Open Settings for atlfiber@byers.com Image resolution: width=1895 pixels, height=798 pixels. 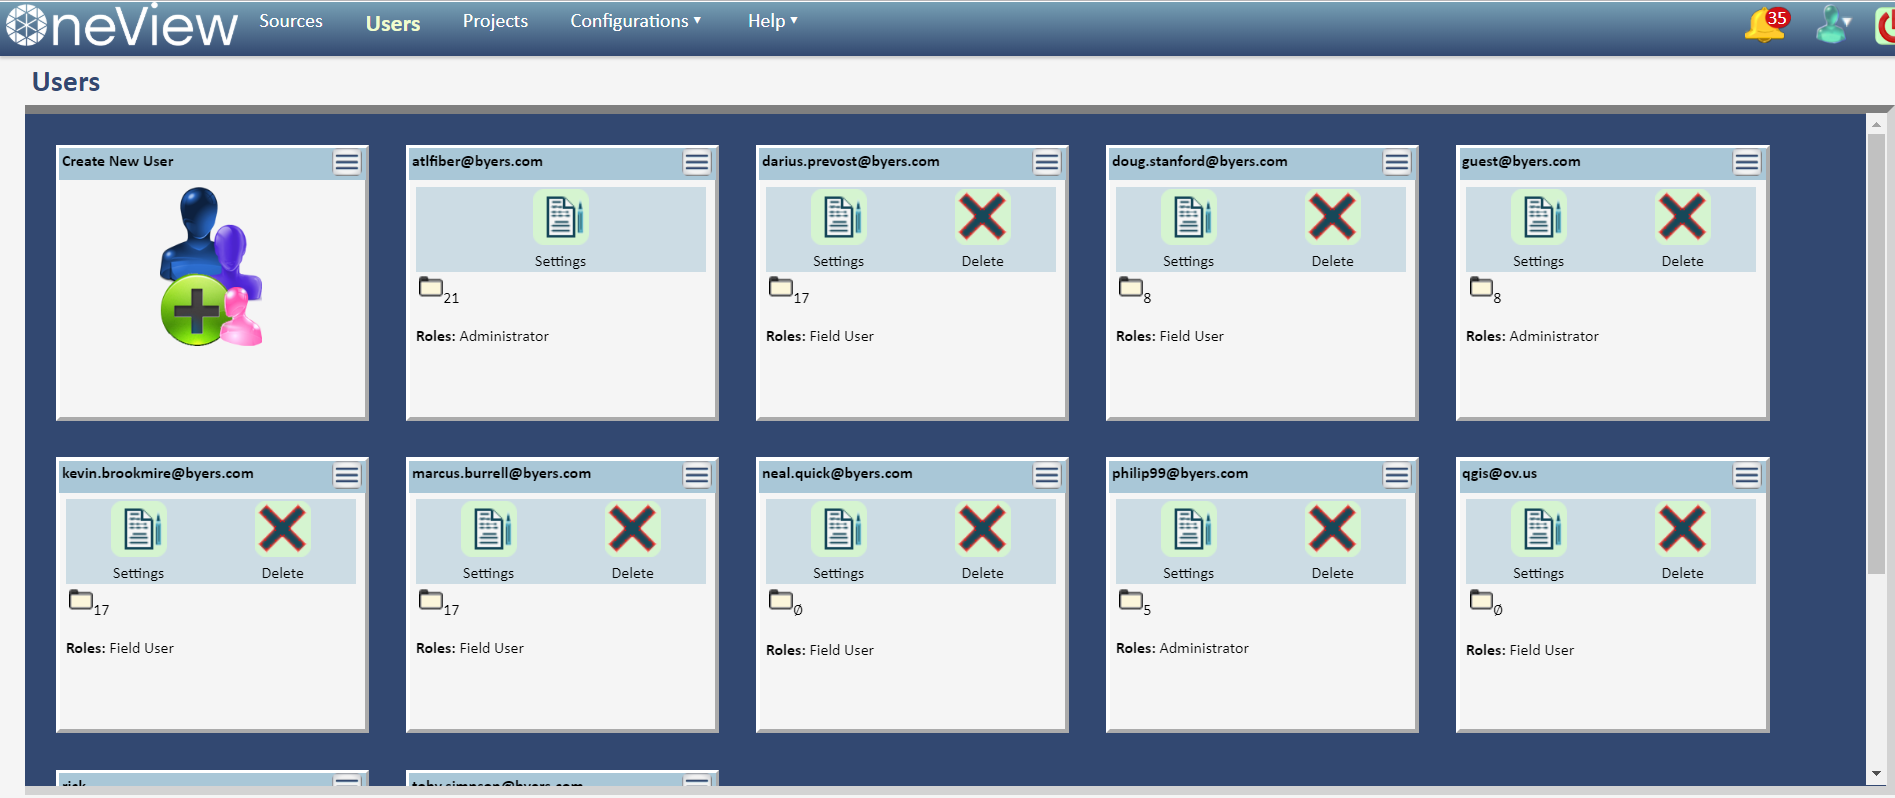pos(560,218)
